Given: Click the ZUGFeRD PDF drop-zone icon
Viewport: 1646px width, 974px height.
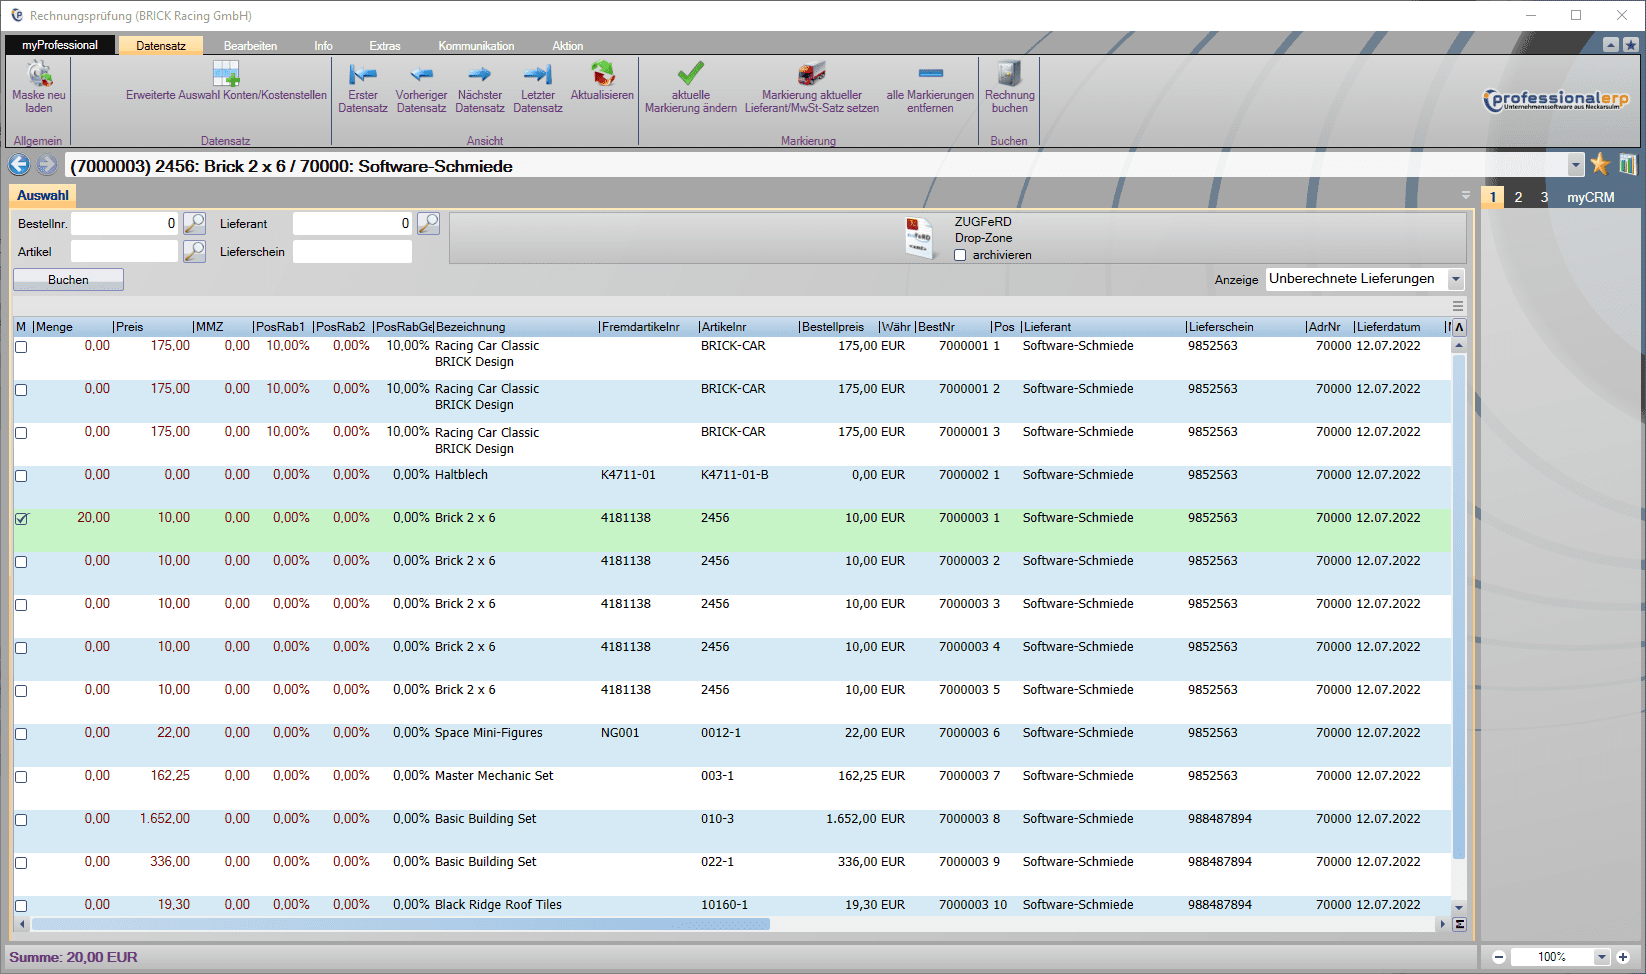Looking at the screenshot, I should click(919, 238).
